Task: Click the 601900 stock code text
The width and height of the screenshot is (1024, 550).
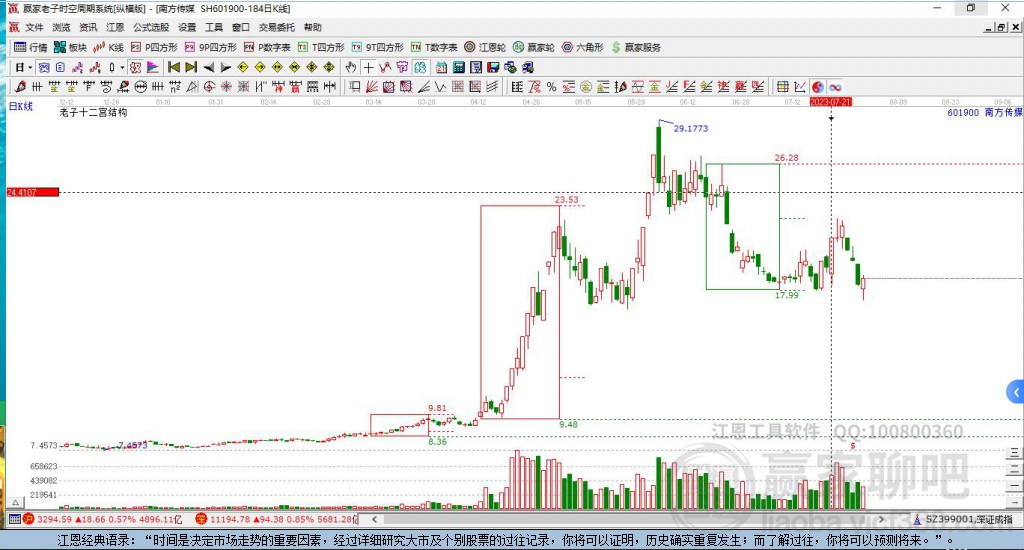Action: 963,112
